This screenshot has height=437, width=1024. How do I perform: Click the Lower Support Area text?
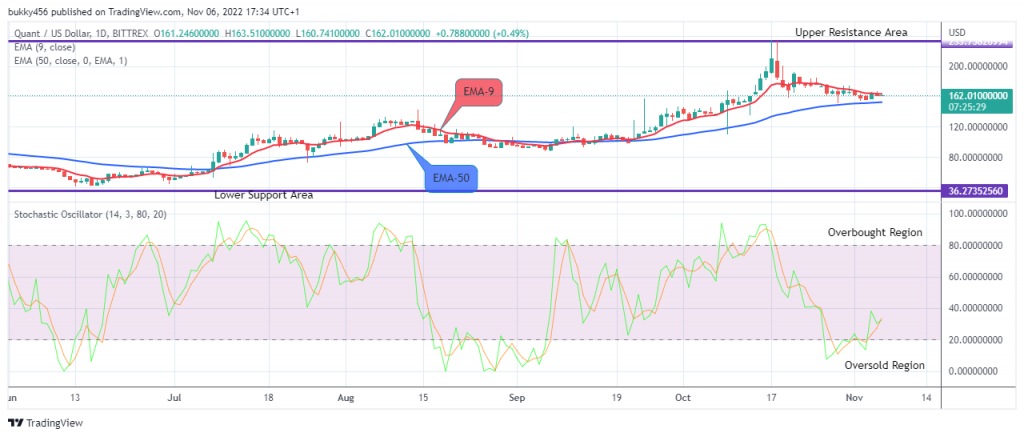[263, 195]
